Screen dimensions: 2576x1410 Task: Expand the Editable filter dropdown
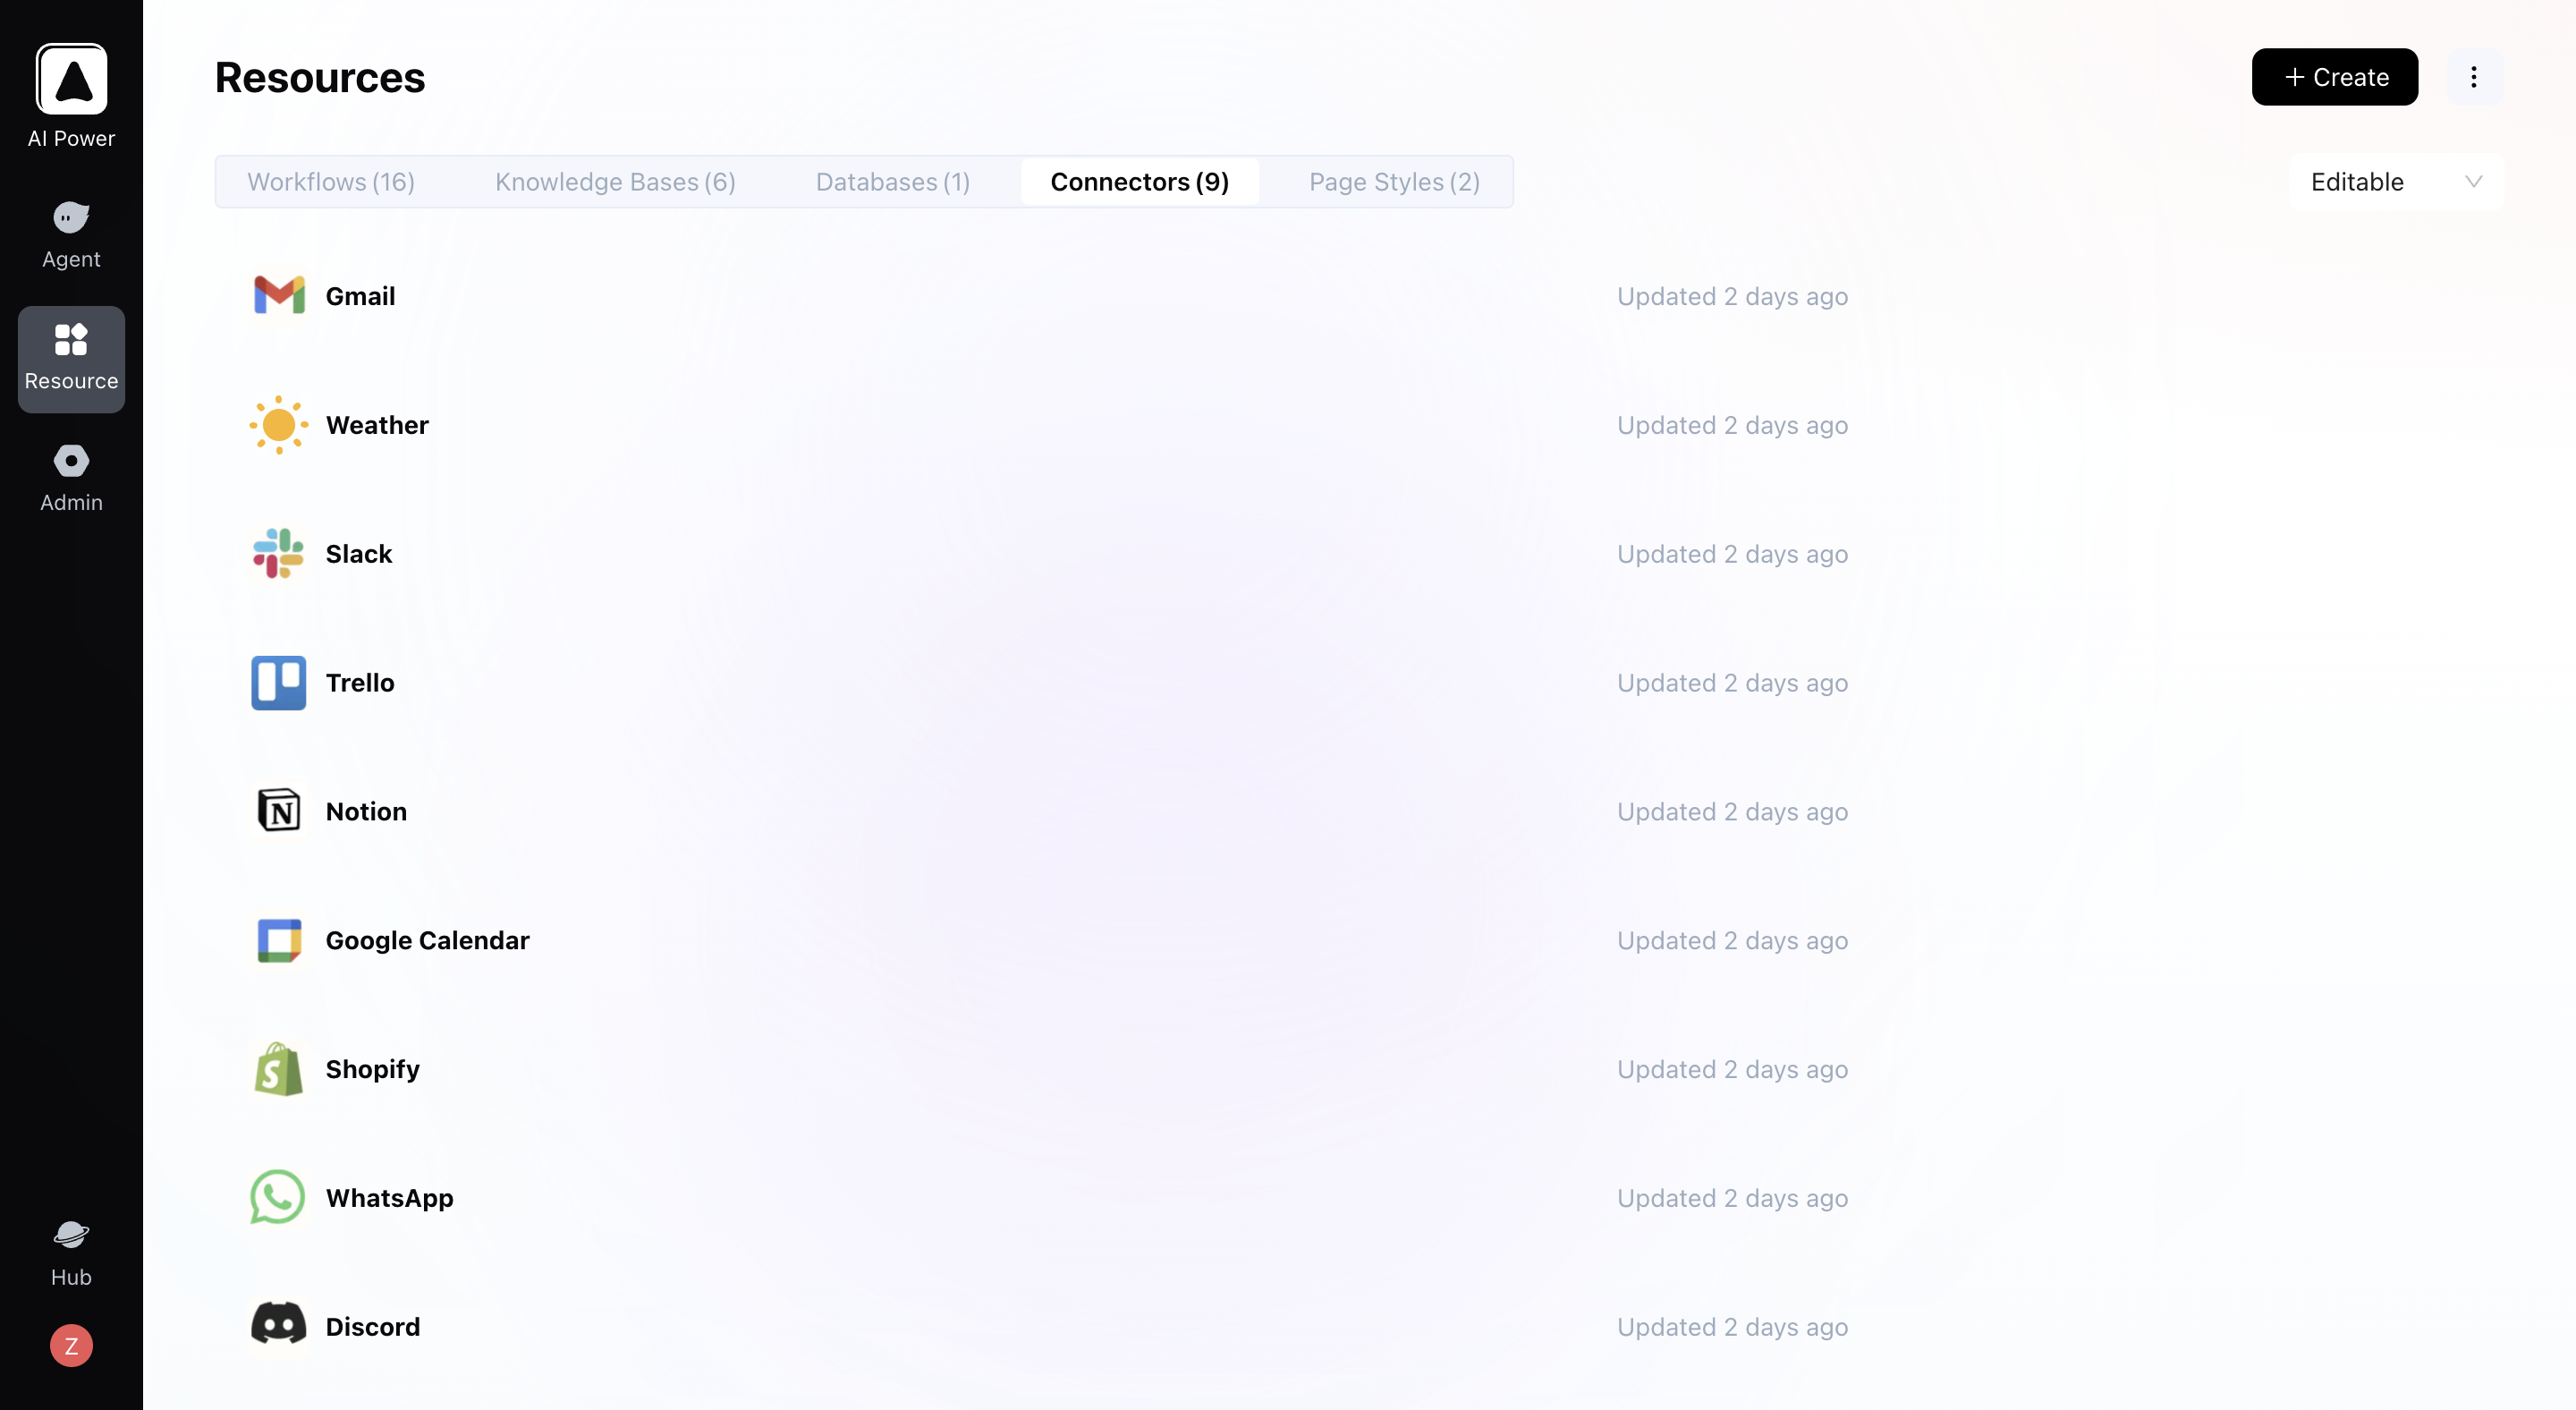tap(2395, 182)
